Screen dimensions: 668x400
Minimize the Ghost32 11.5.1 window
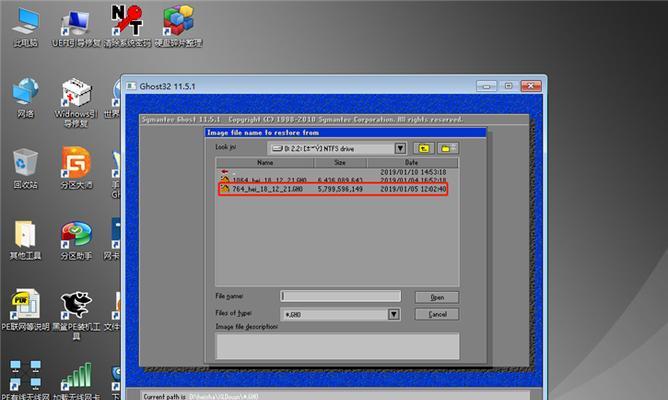(486, 86)
